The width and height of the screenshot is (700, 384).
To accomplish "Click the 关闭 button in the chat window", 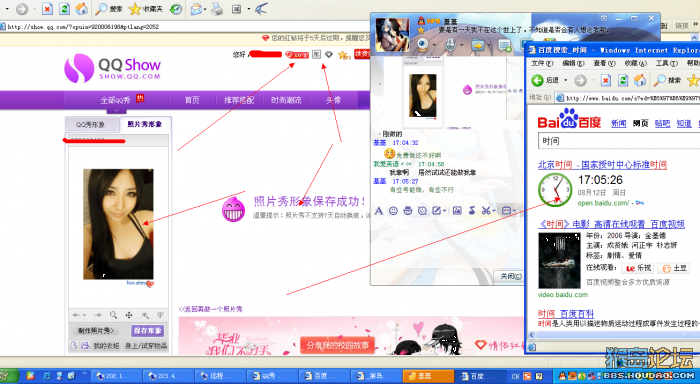I will coord(509,276).
